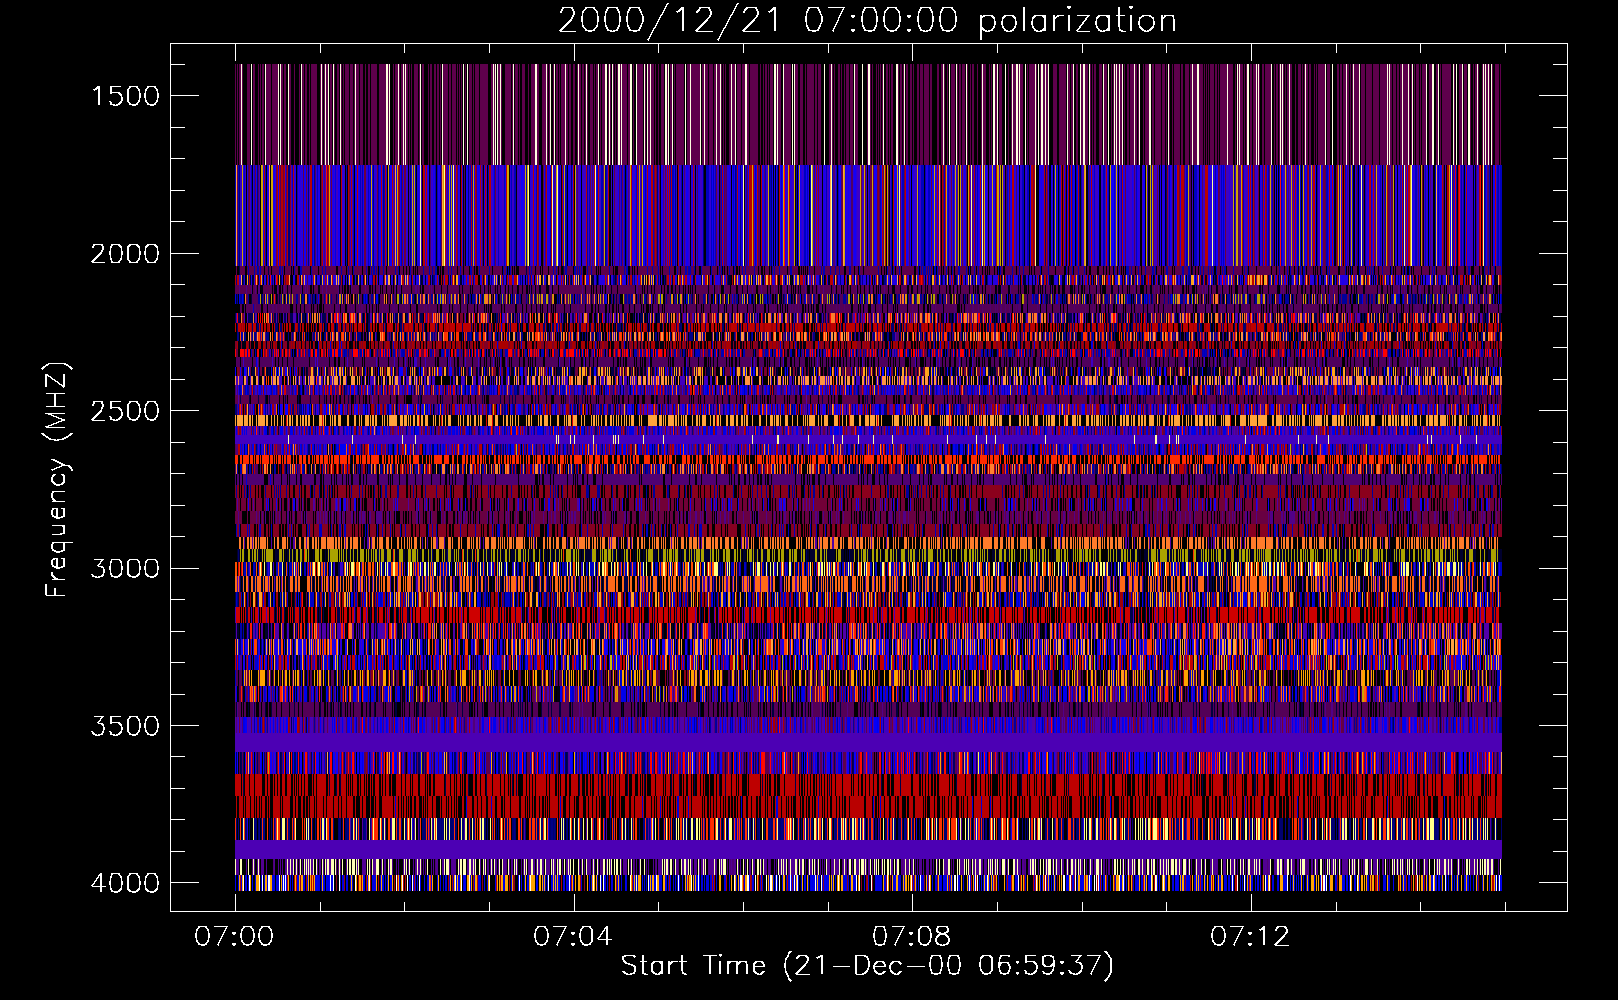This screenshot has width=1618, height=1000.
Task: Click the 'Frequency (MHZ)' vertical axis title
Action: (x=57, y=480)
